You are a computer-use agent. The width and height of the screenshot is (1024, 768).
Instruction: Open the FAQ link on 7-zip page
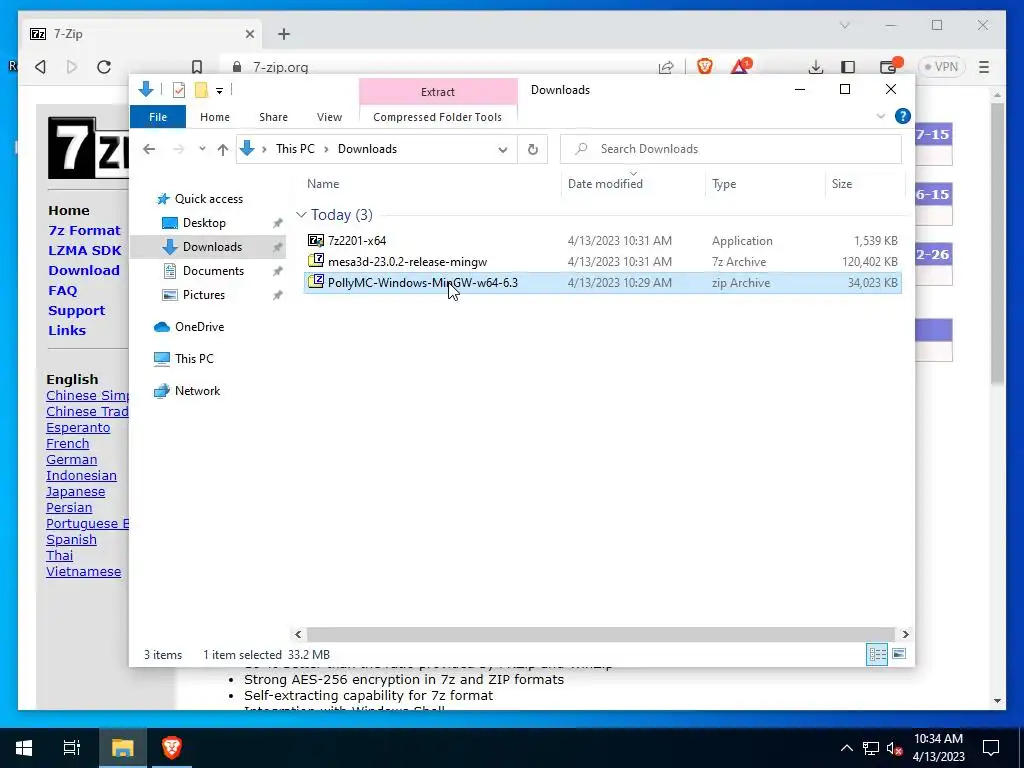click(x=62, y=291)
